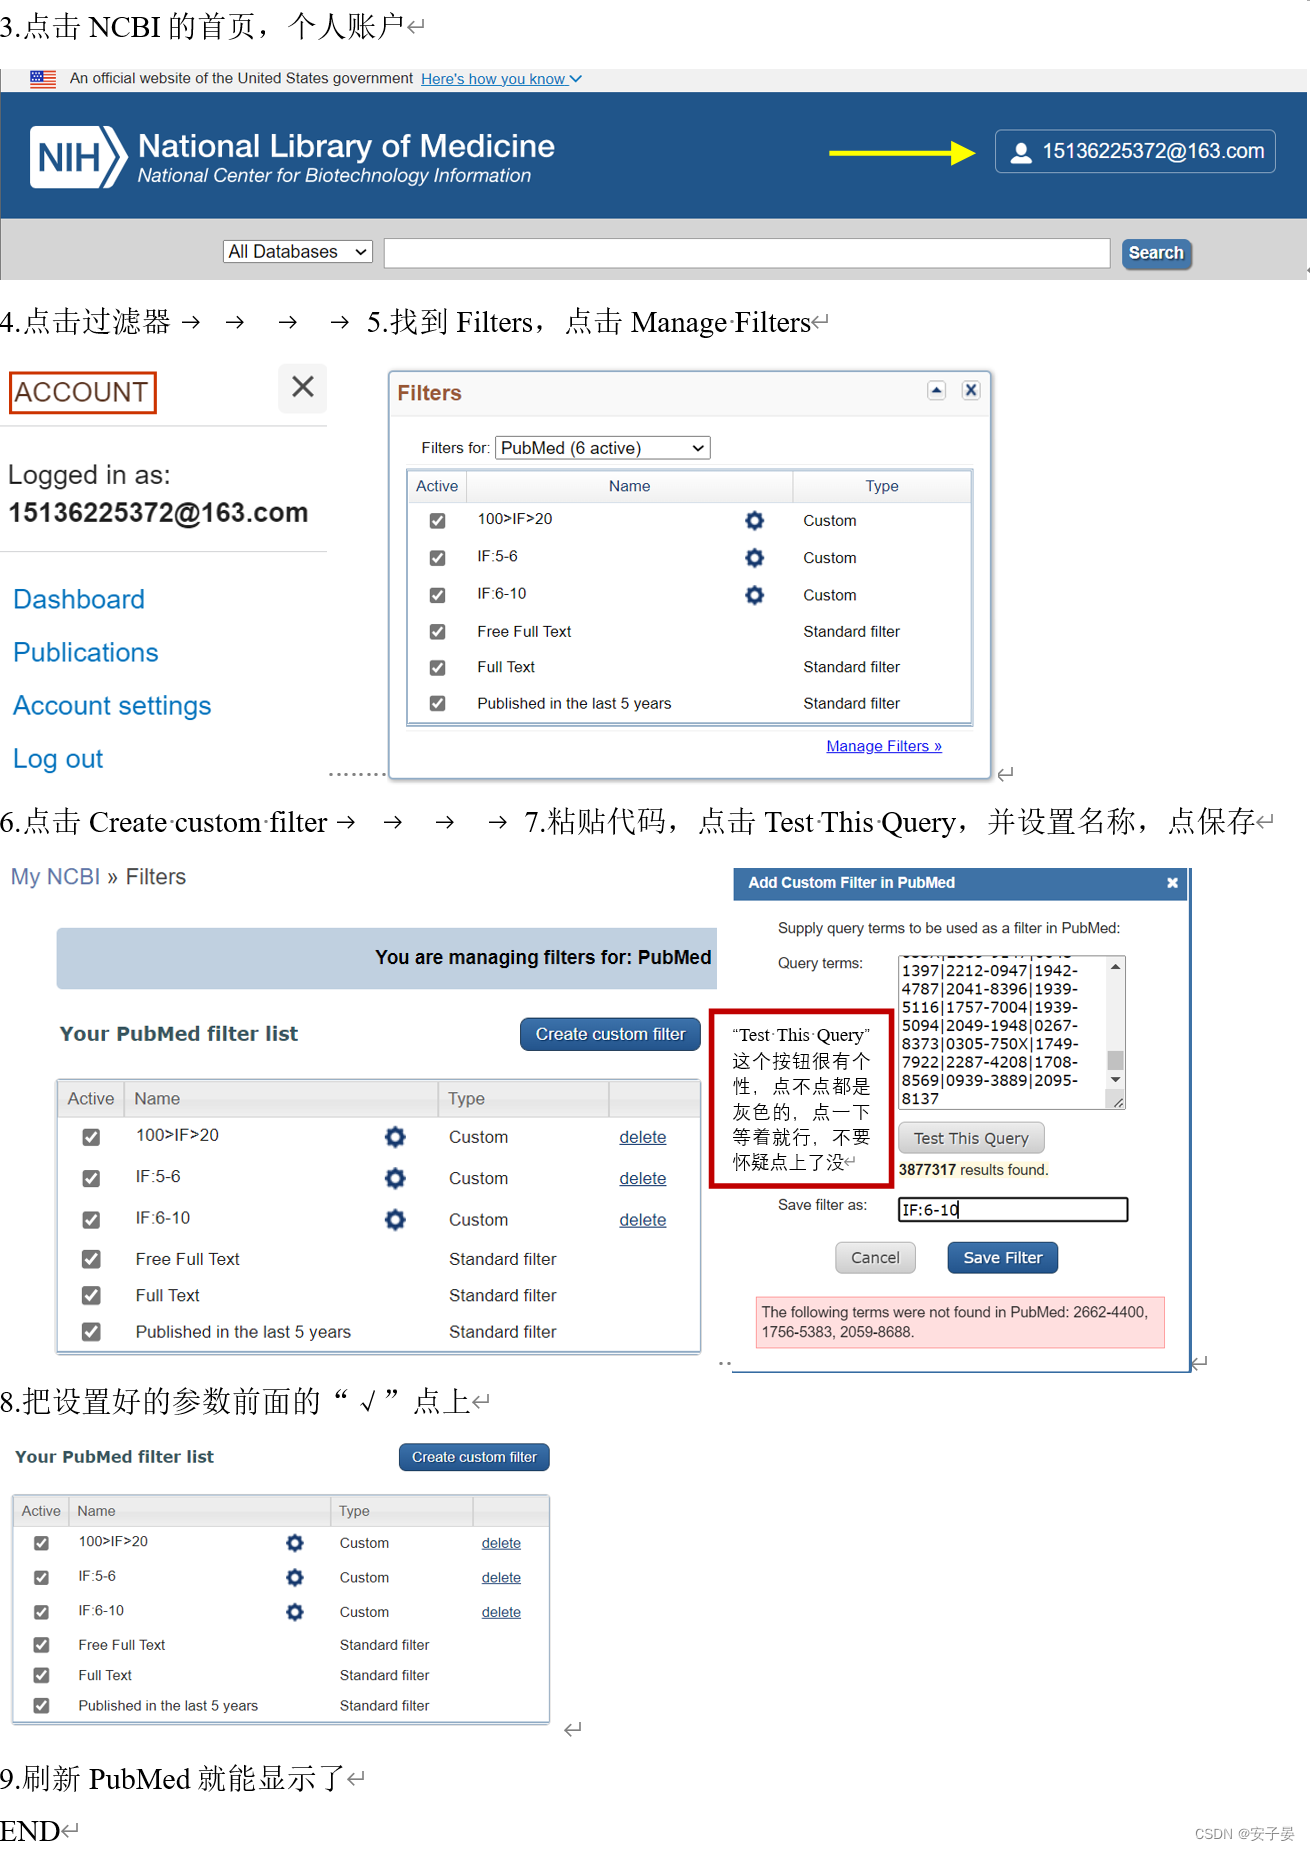
Task: Toggle IF:5-6 checkbox in the Filters popup
Action: 437,557
